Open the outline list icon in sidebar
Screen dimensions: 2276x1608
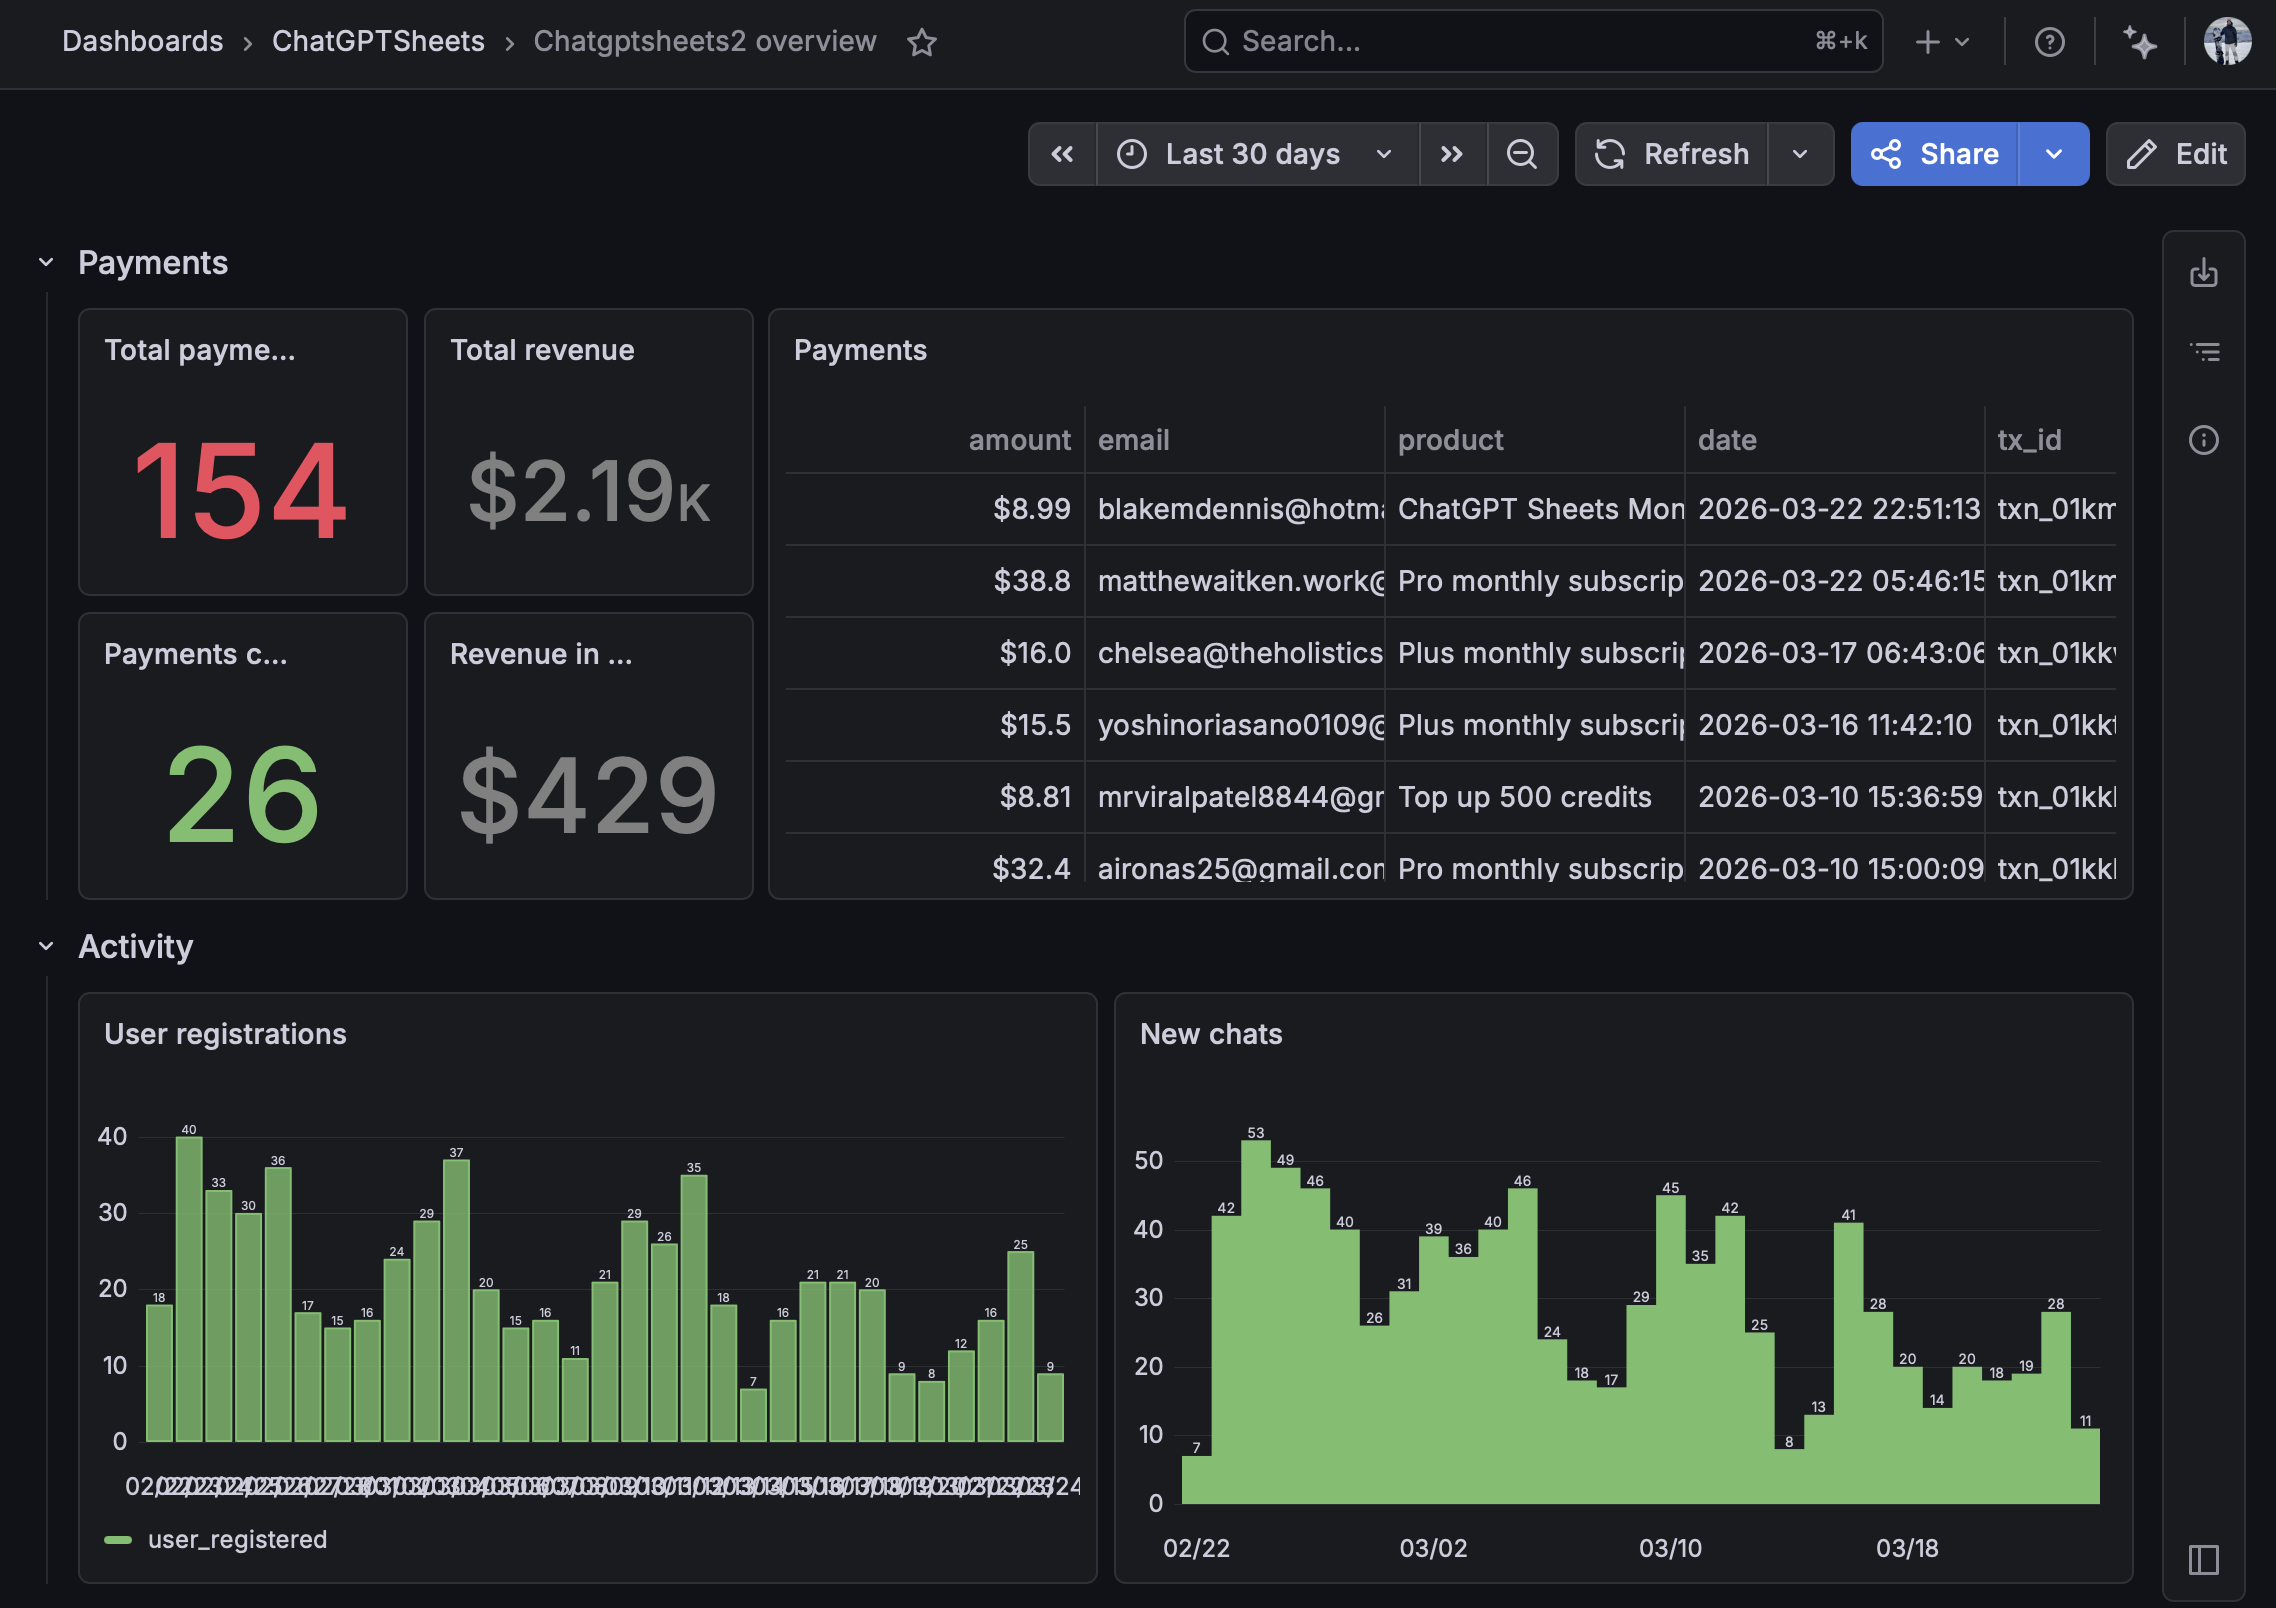[x=2204, y=352]
